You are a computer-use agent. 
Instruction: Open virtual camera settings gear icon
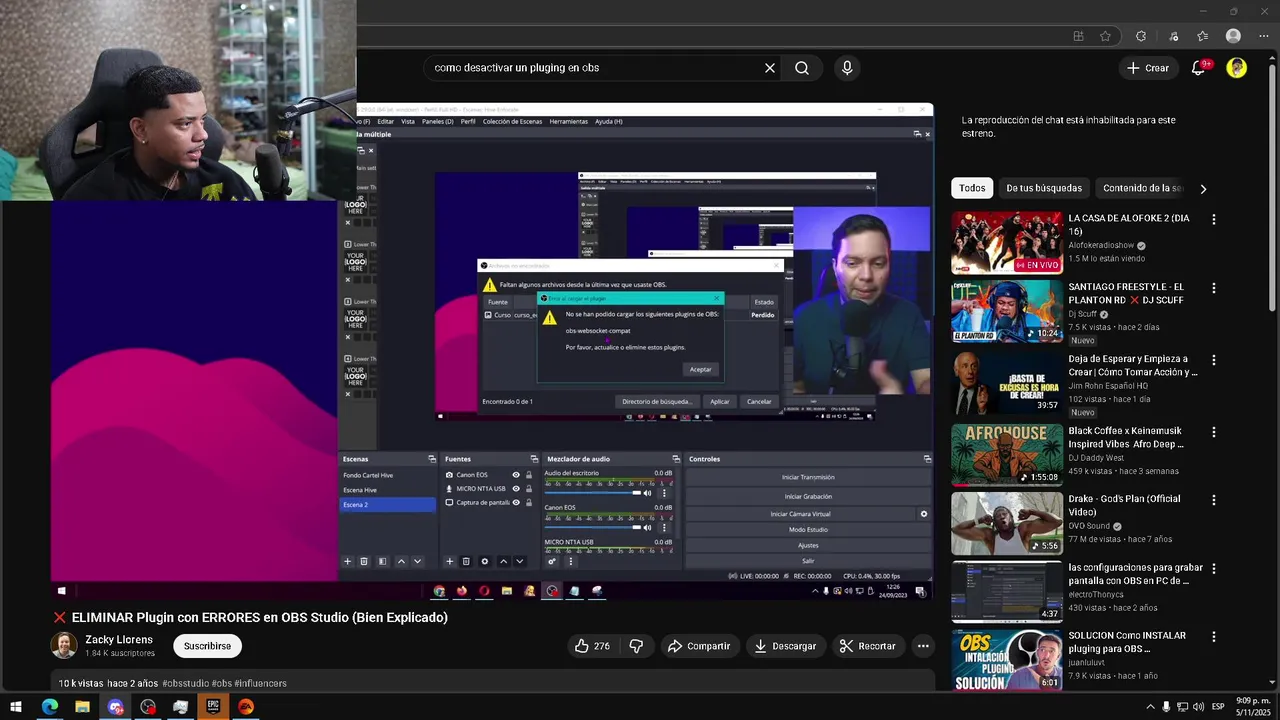(924, 514)
